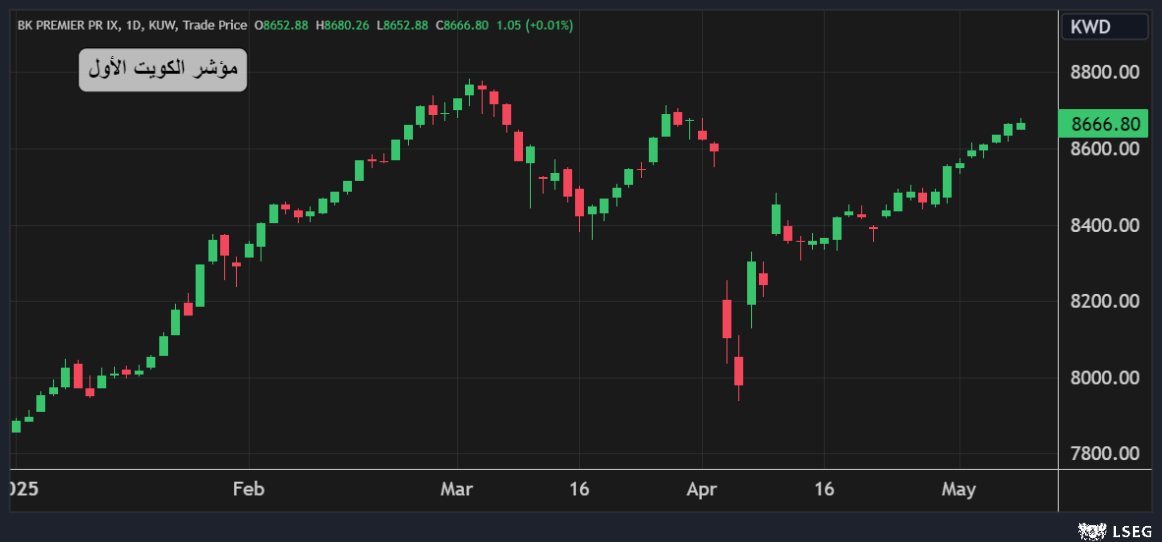Image resolution: width=1162 pixels, height=542 pixels.
Task: Click the 8400.00 price axis label
Action: pyautogui.click(x=1104, y=226)
